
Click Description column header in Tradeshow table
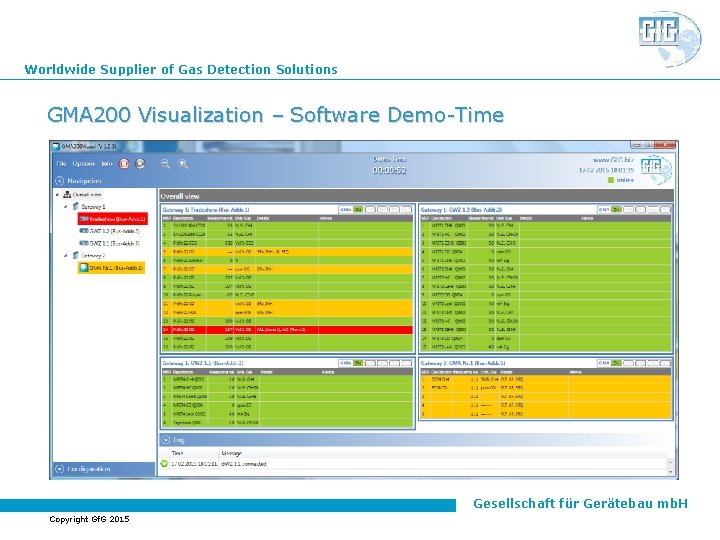tap(183, 218)
